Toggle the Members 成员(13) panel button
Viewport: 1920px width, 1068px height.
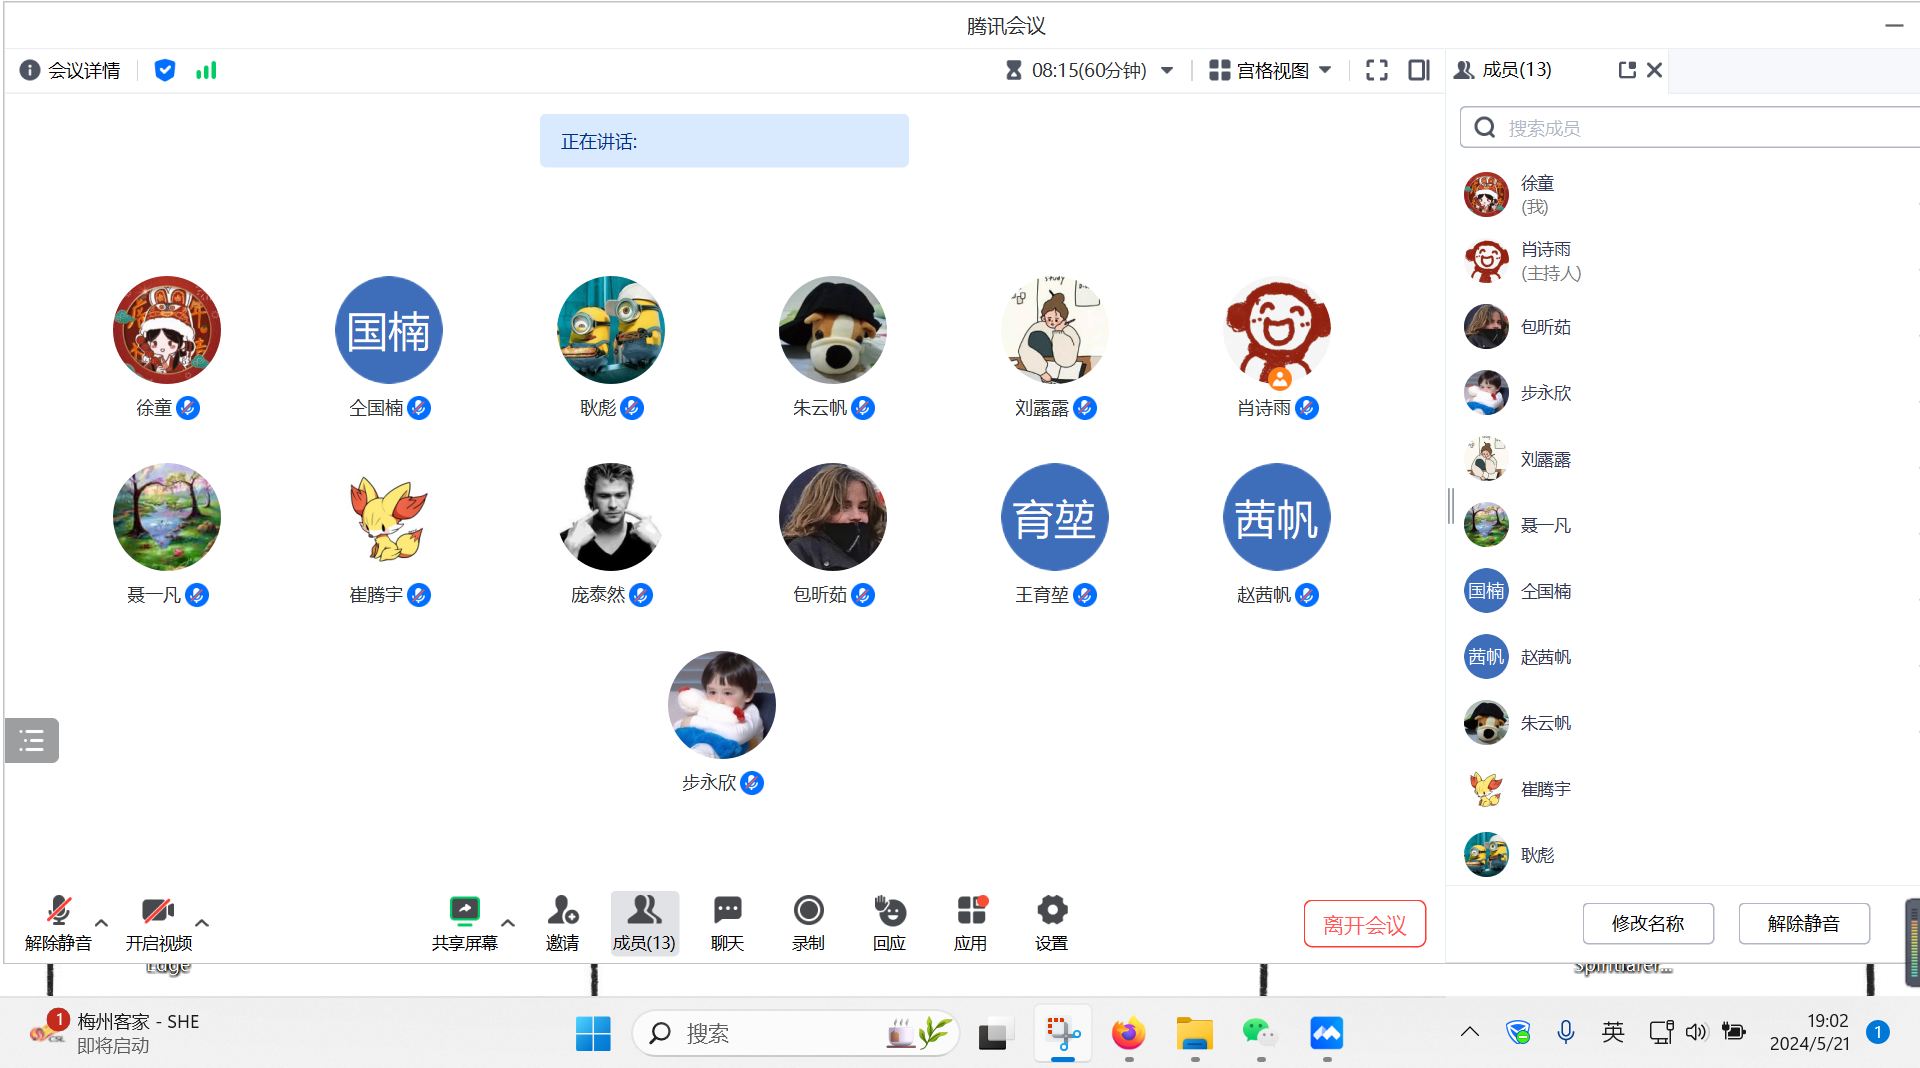click(x=644, y=922)
